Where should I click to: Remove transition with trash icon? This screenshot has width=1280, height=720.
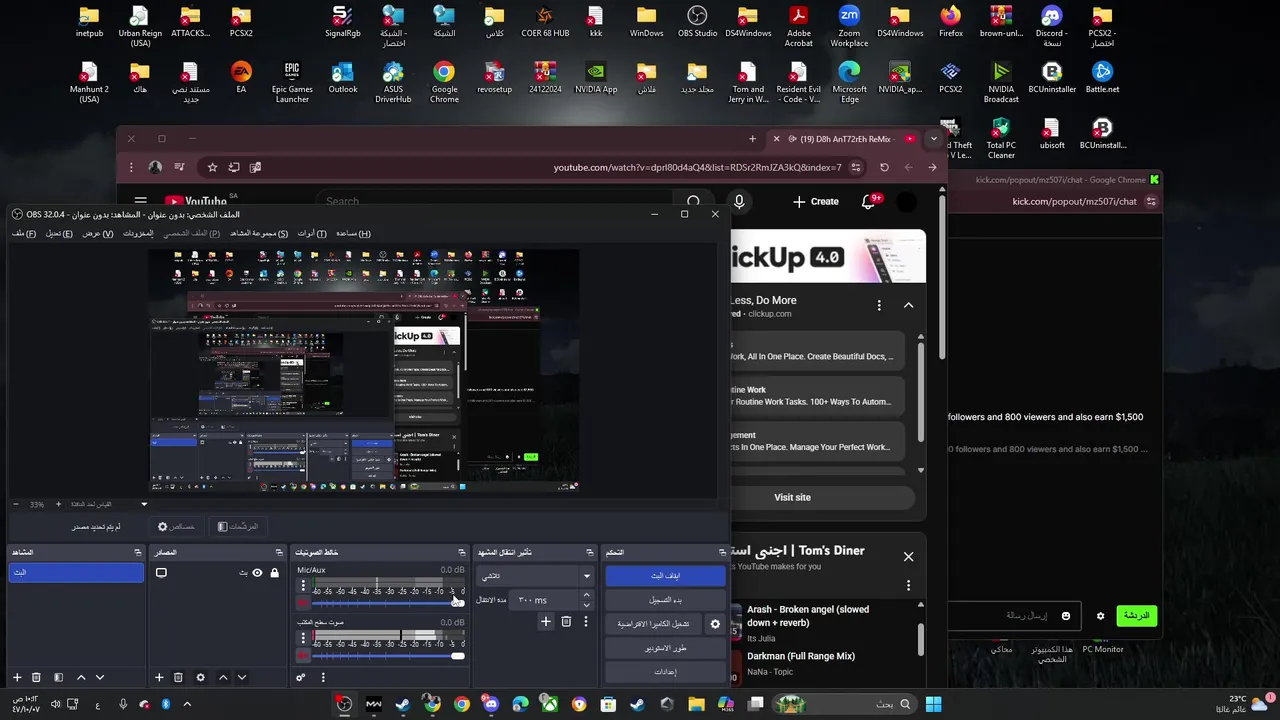point(566,622)
